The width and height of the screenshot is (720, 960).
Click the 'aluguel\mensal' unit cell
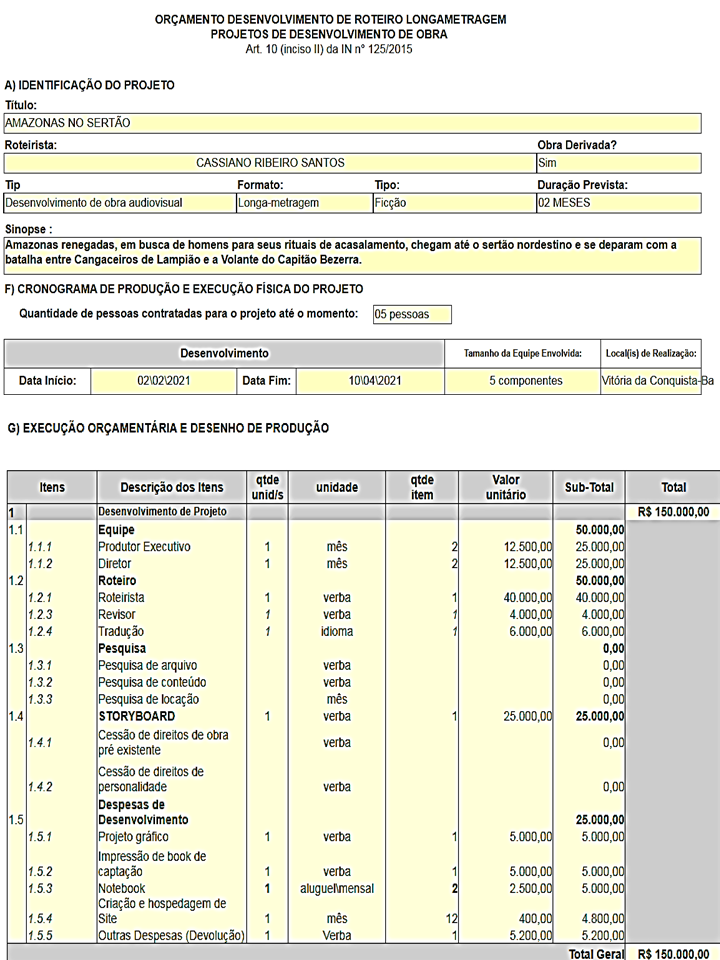[337, 889]
